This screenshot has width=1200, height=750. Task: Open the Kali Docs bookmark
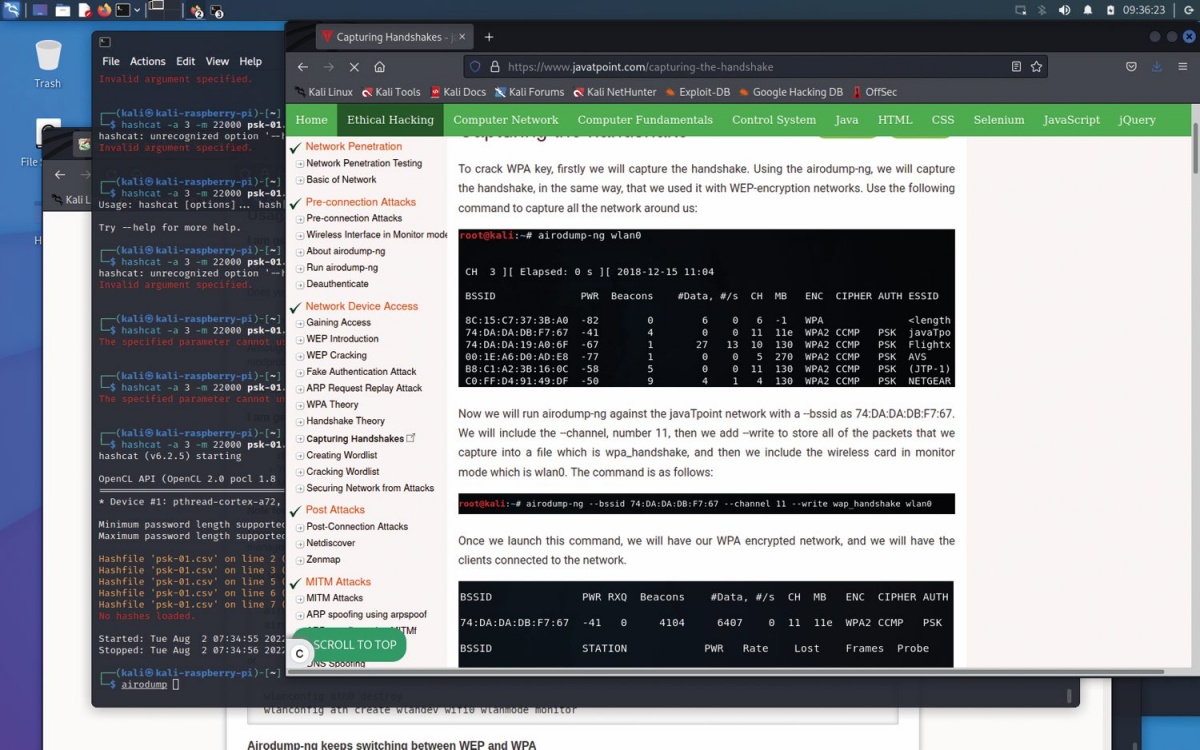(x=458, y=92)
